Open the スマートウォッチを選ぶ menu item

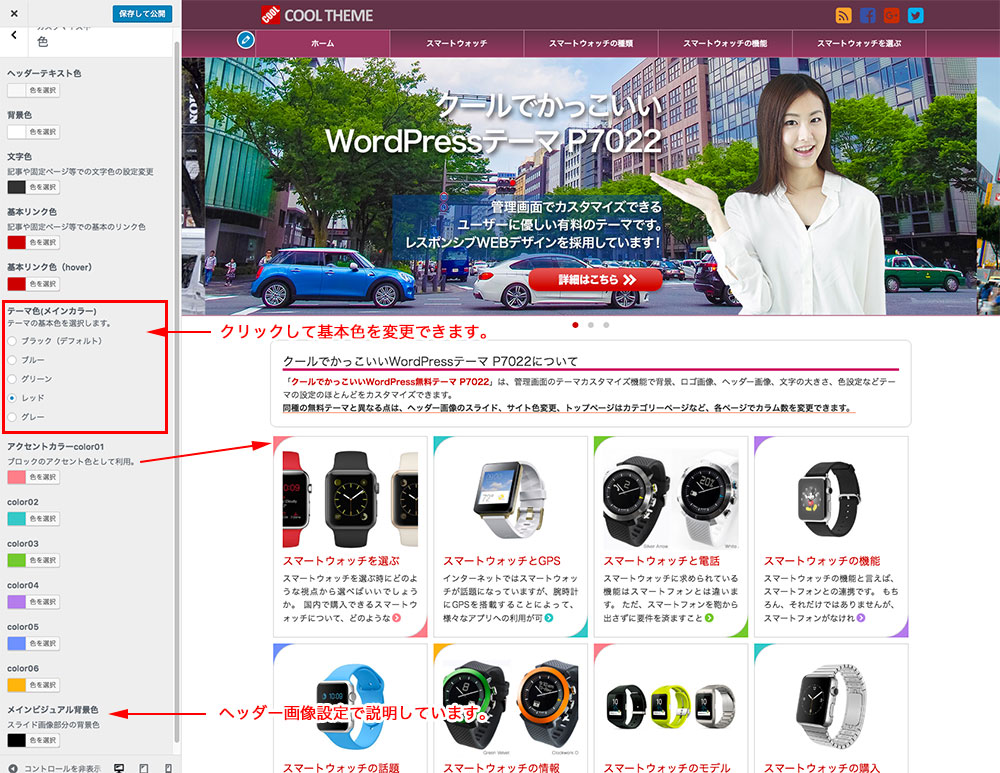point(859,43)
